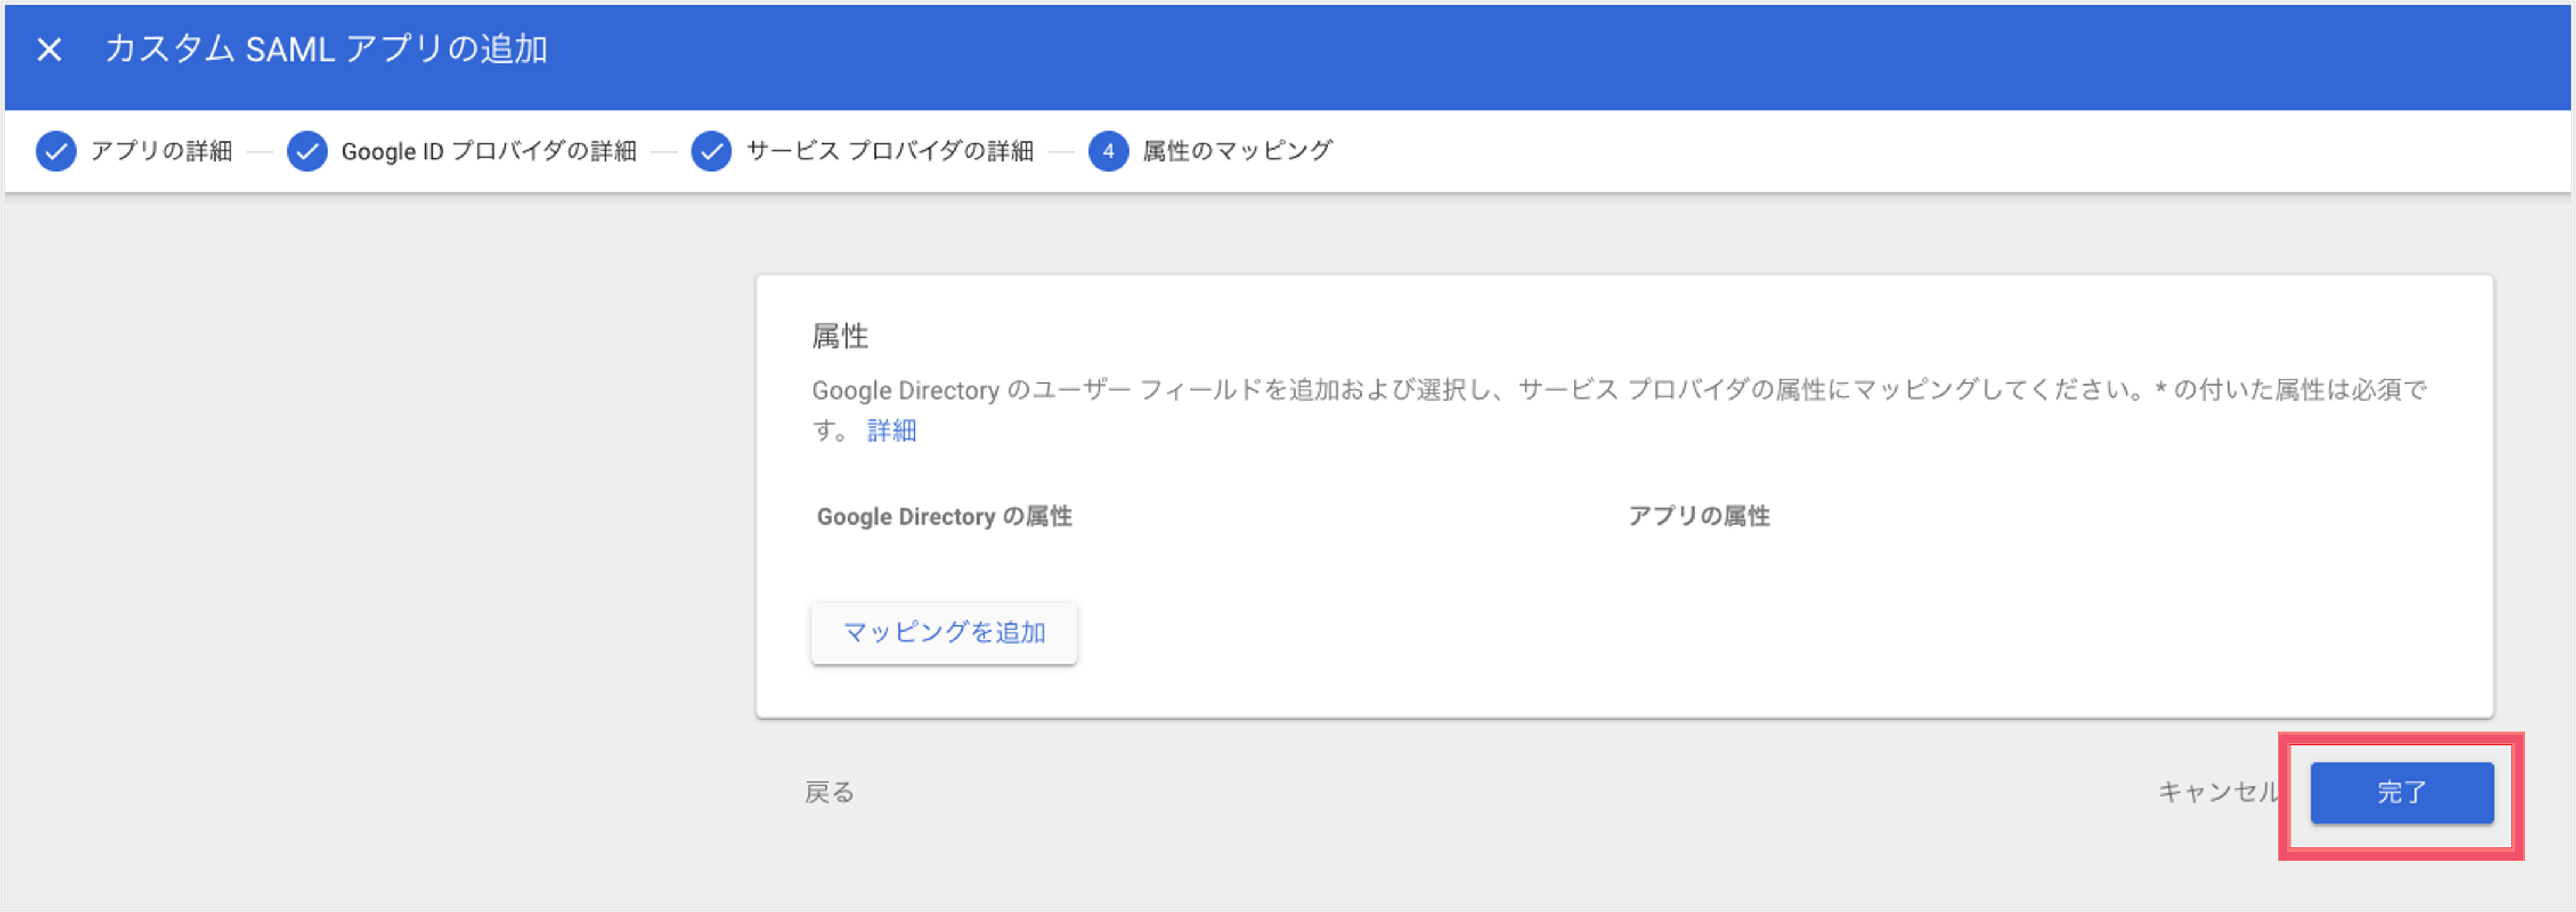Click the 属性 section heading
Viewport: 2576px width, 912px height.
coord(840,336)
